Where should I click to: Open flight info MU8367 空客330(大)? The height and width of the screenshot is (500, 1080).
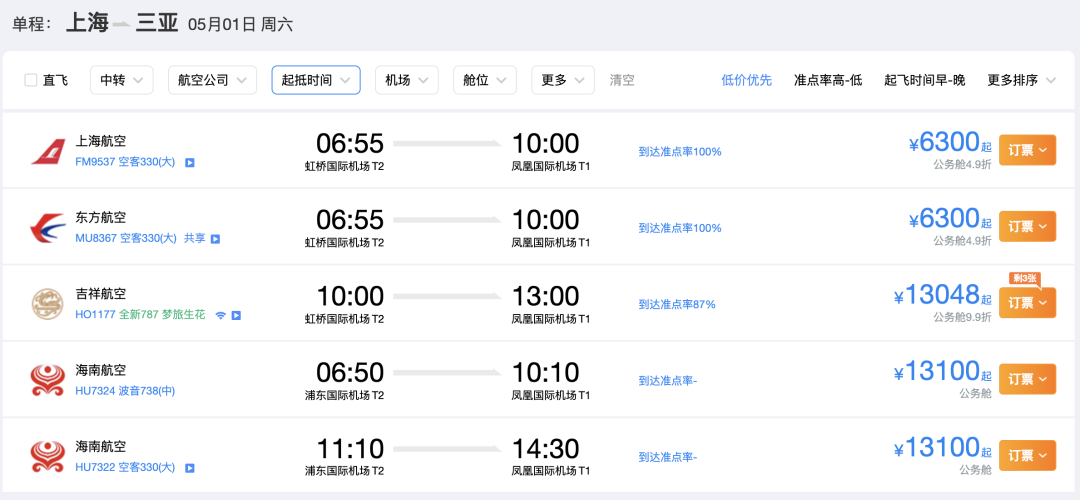(126, 239)
